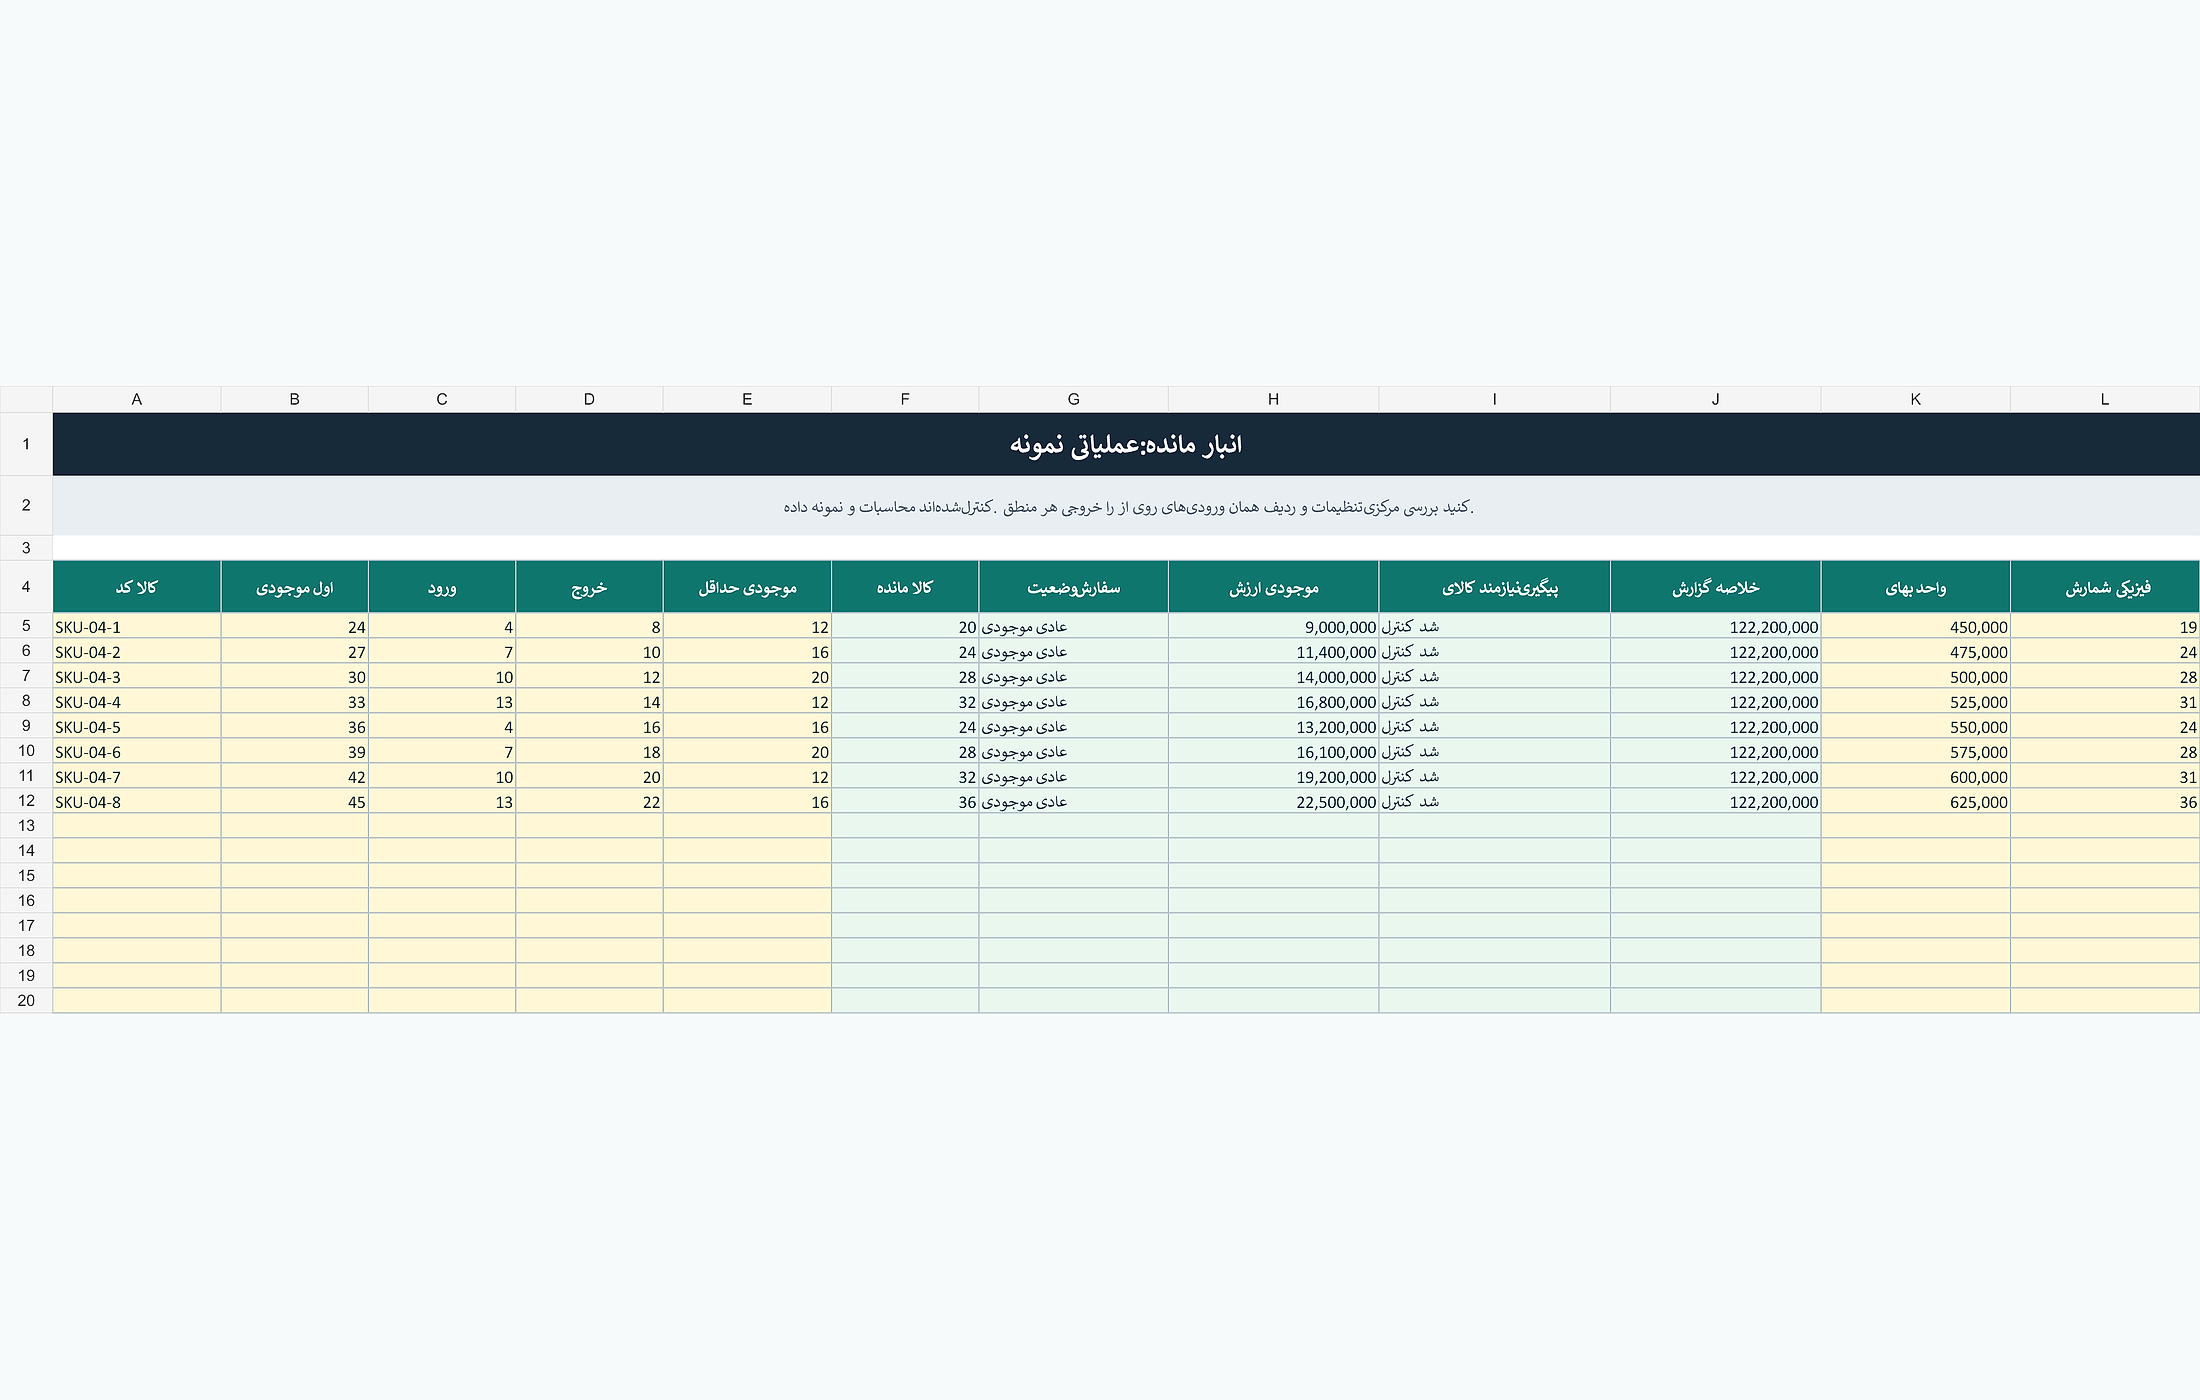Select unit price cell 625,000

(1915, 802)
